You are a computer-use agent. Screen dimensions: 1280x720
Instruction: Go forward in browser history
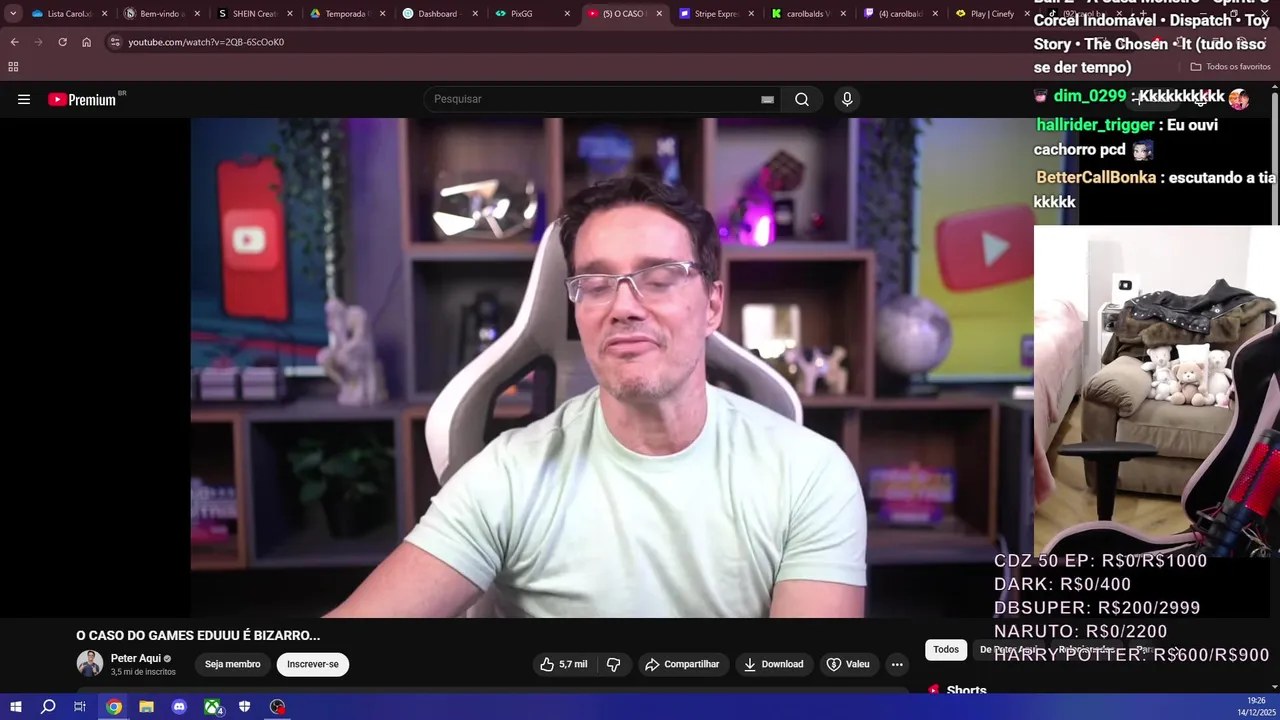[x=38, y=42]
